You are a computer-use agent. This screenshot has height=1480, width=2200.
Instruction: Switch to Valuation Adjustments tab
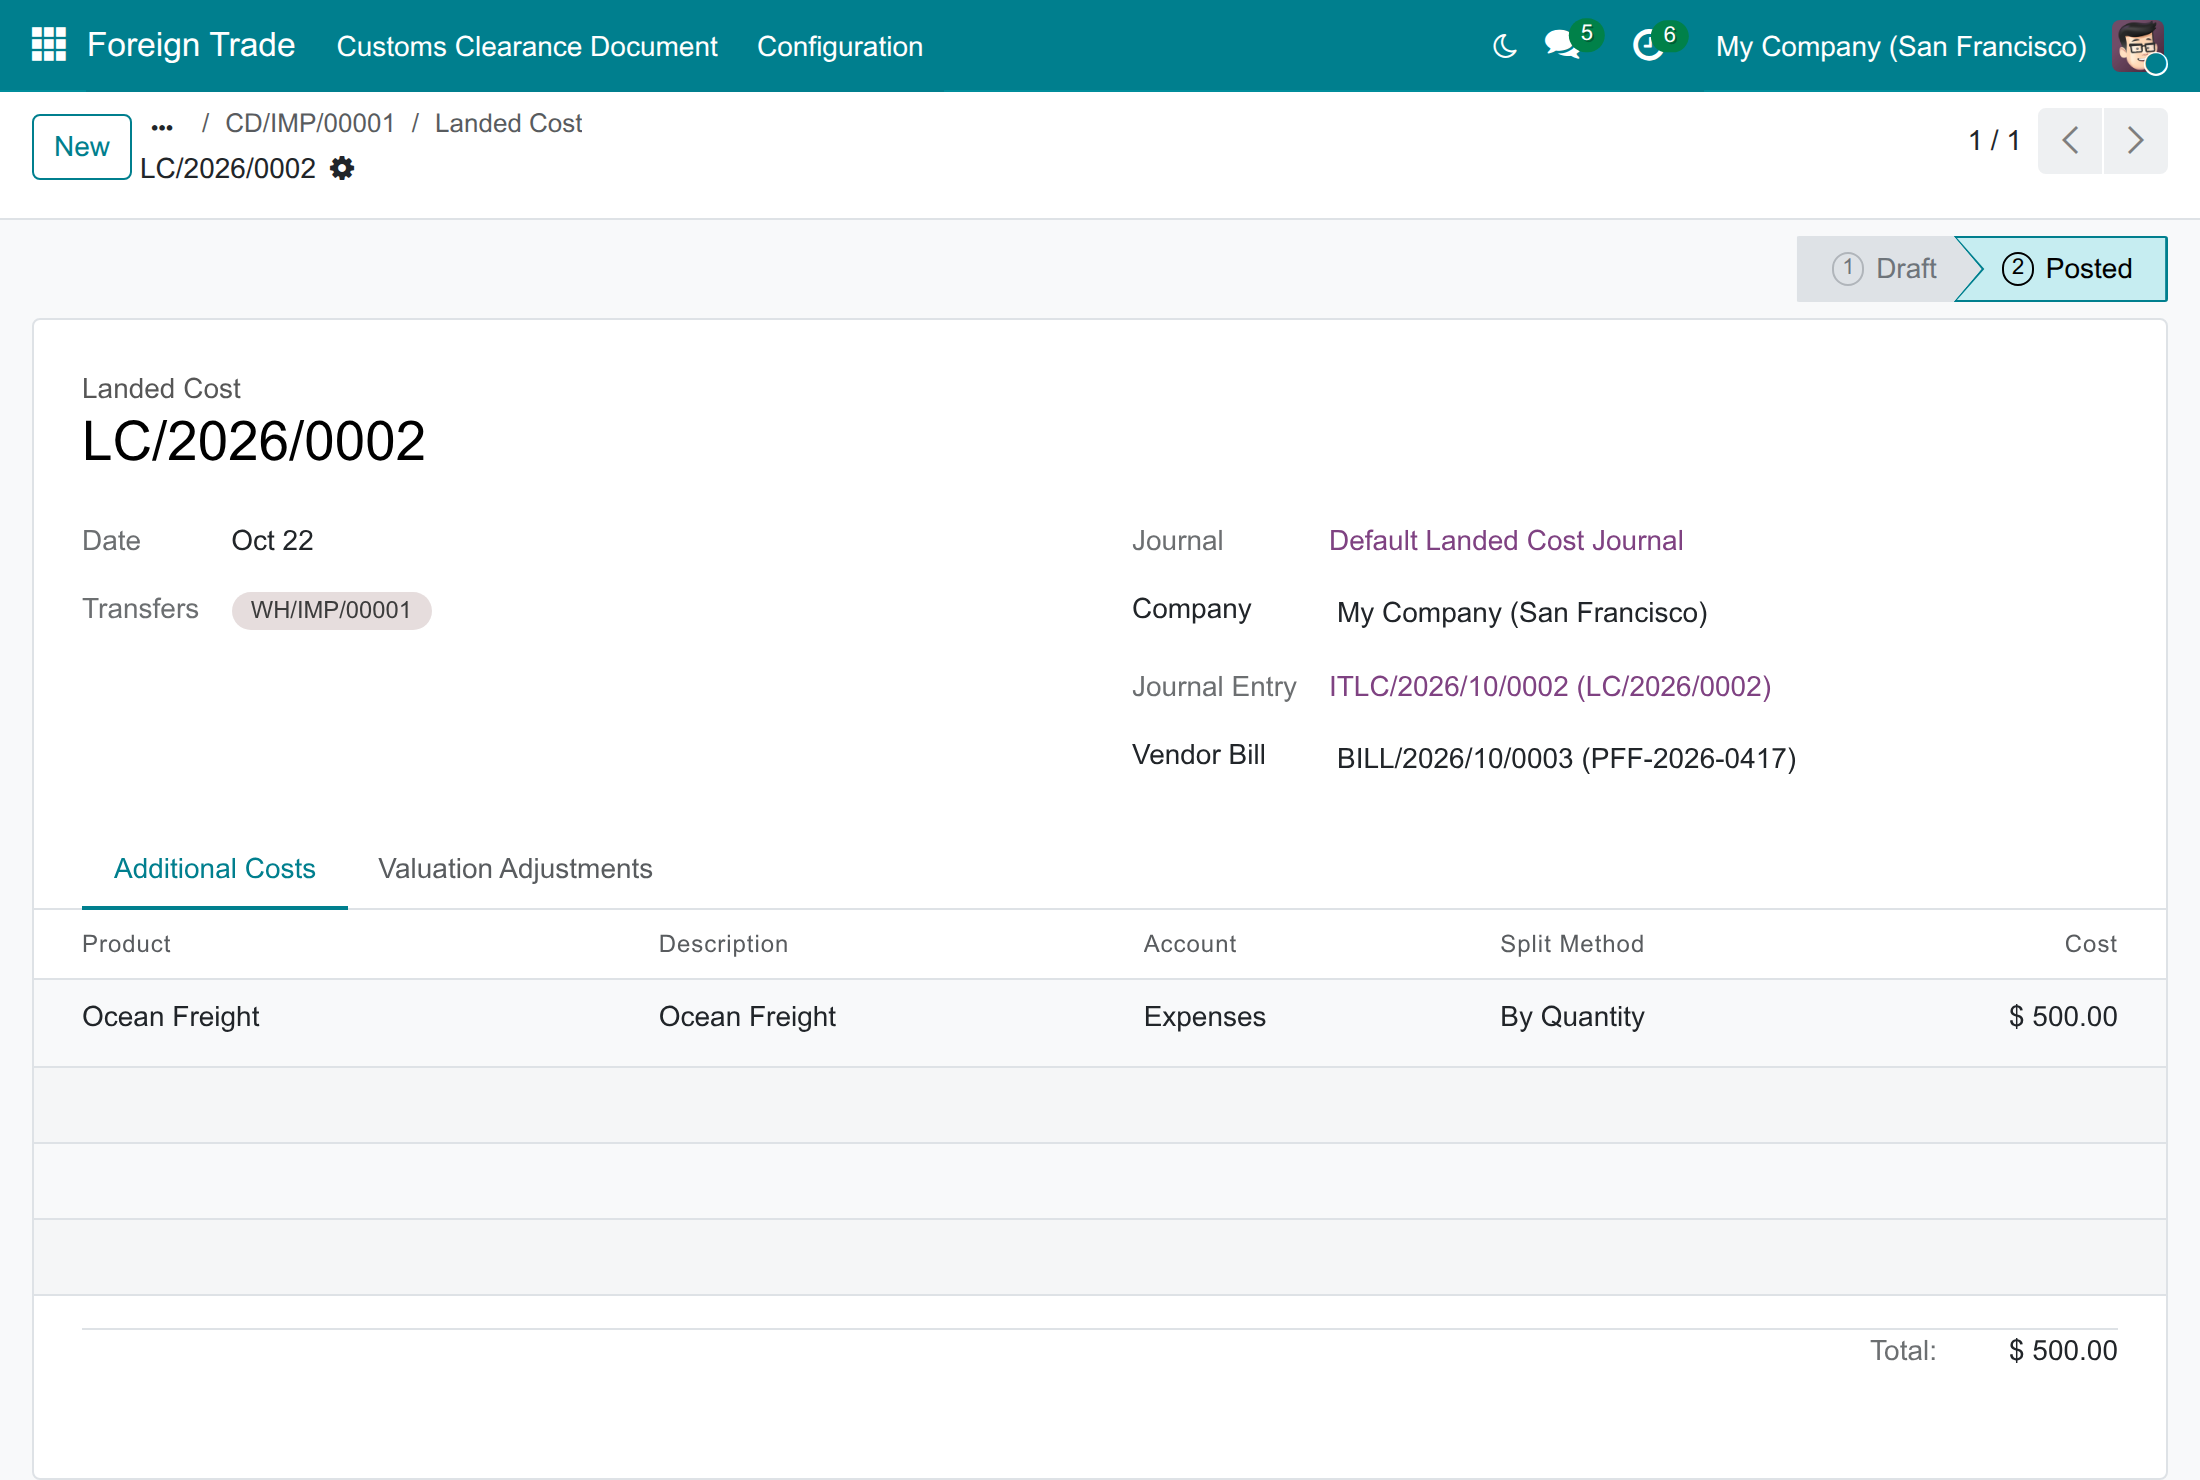(x=515, y=868)
